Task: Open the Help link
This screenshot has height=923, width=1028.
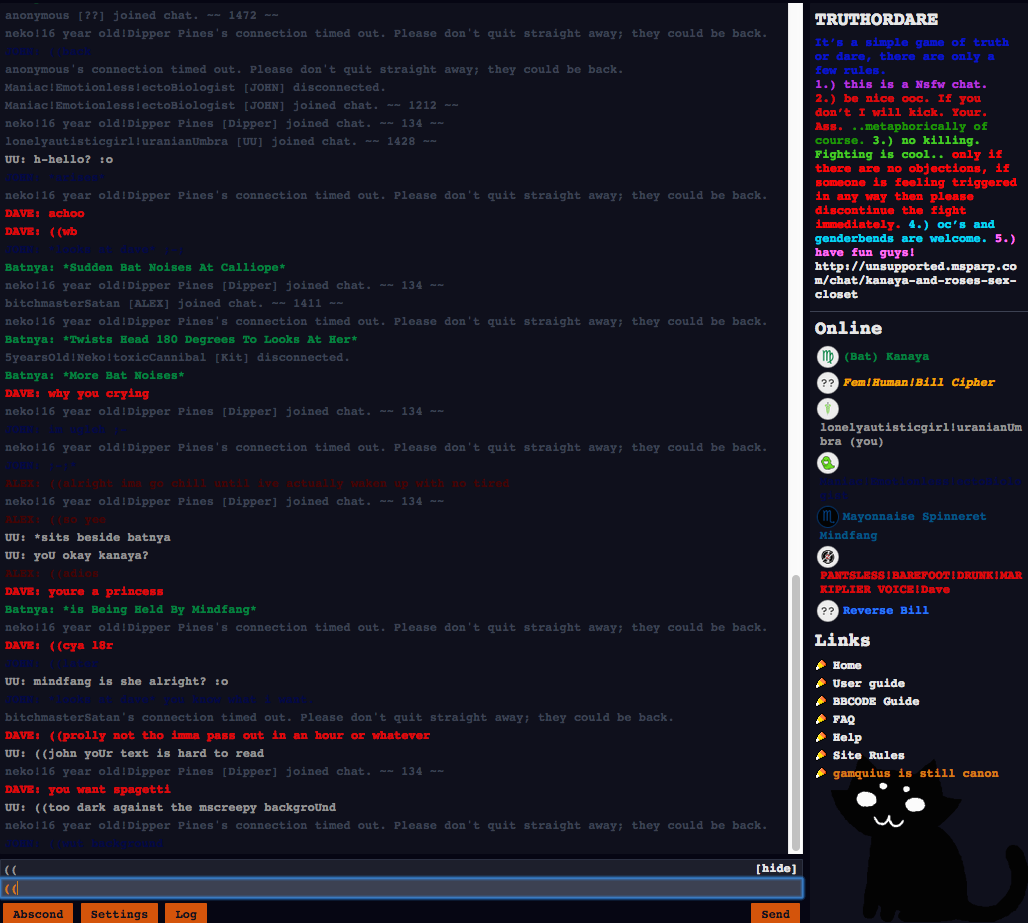Action: pyautogui.click(x=846, y=737)
